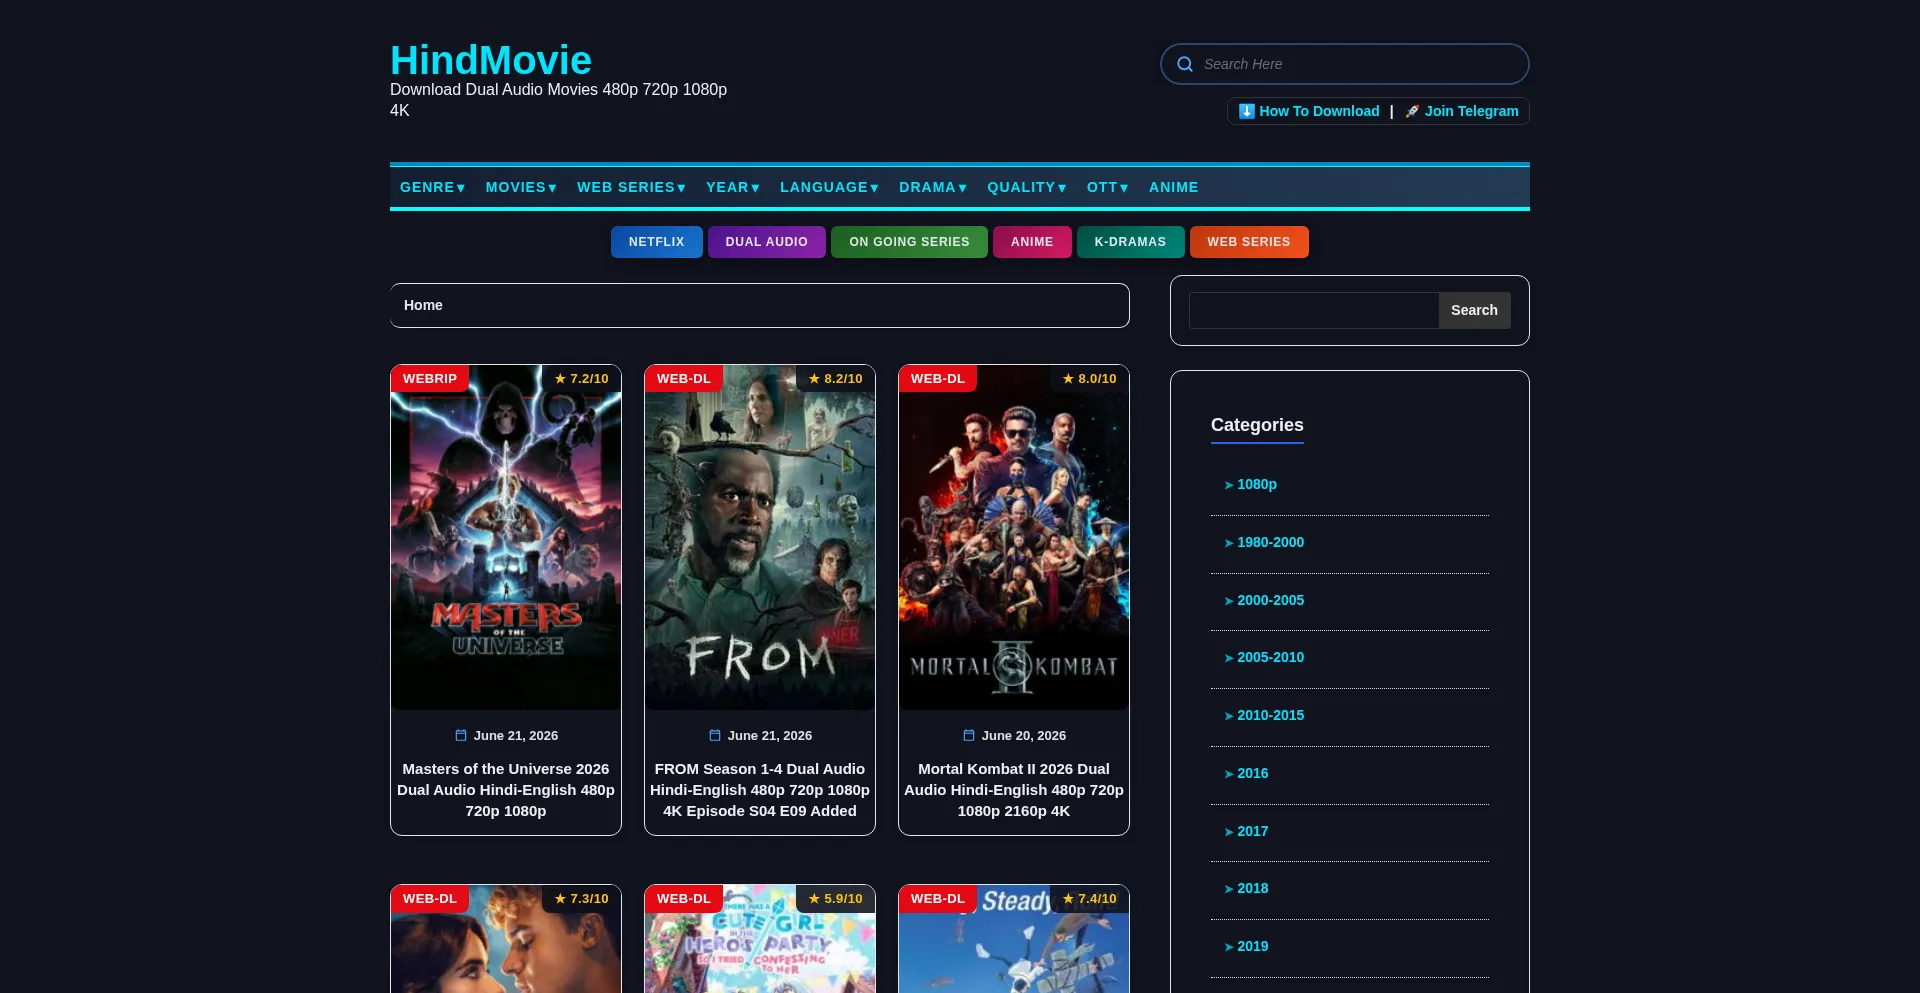Viewport: 1920px width, 993px height.
Task: Select the purple DUAL AUDIO tag
Action: point(767,242)
